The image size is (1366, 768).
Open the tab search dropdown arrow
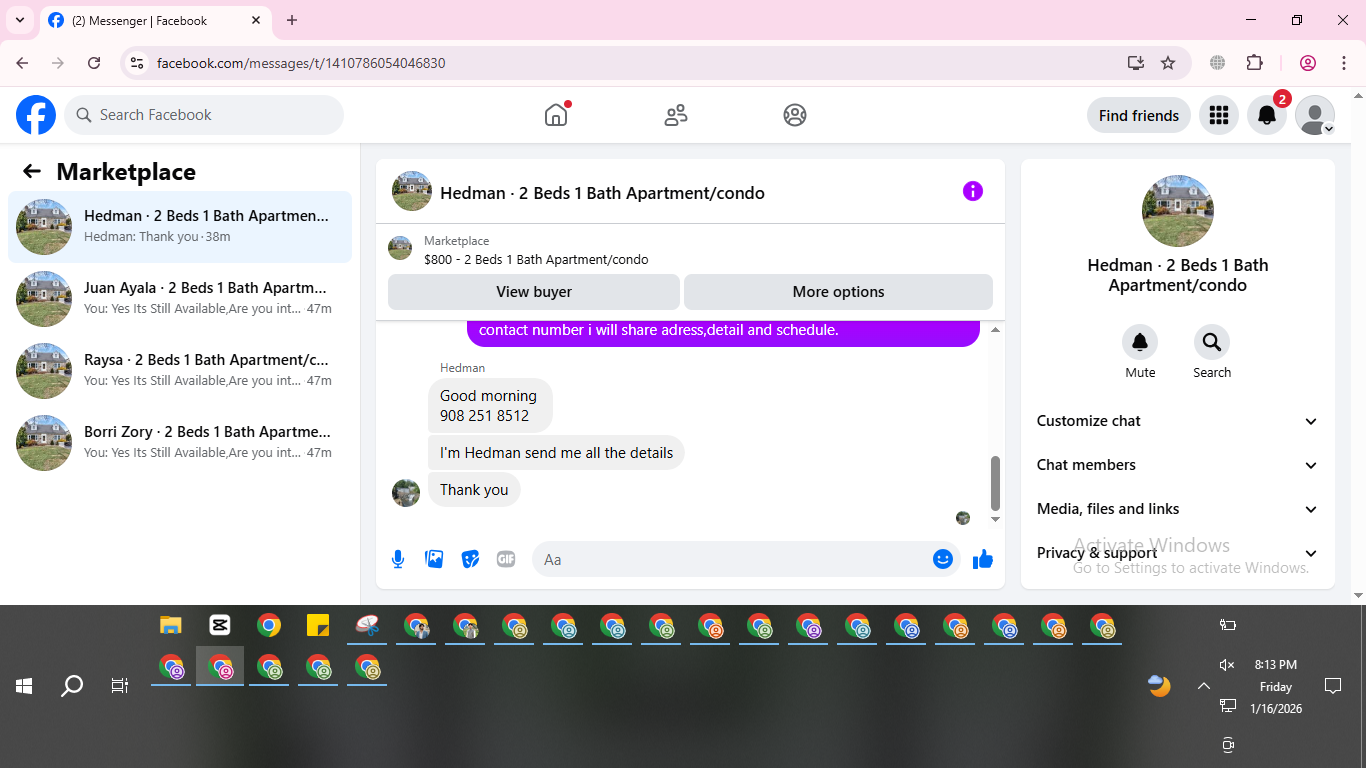(19, 20)
